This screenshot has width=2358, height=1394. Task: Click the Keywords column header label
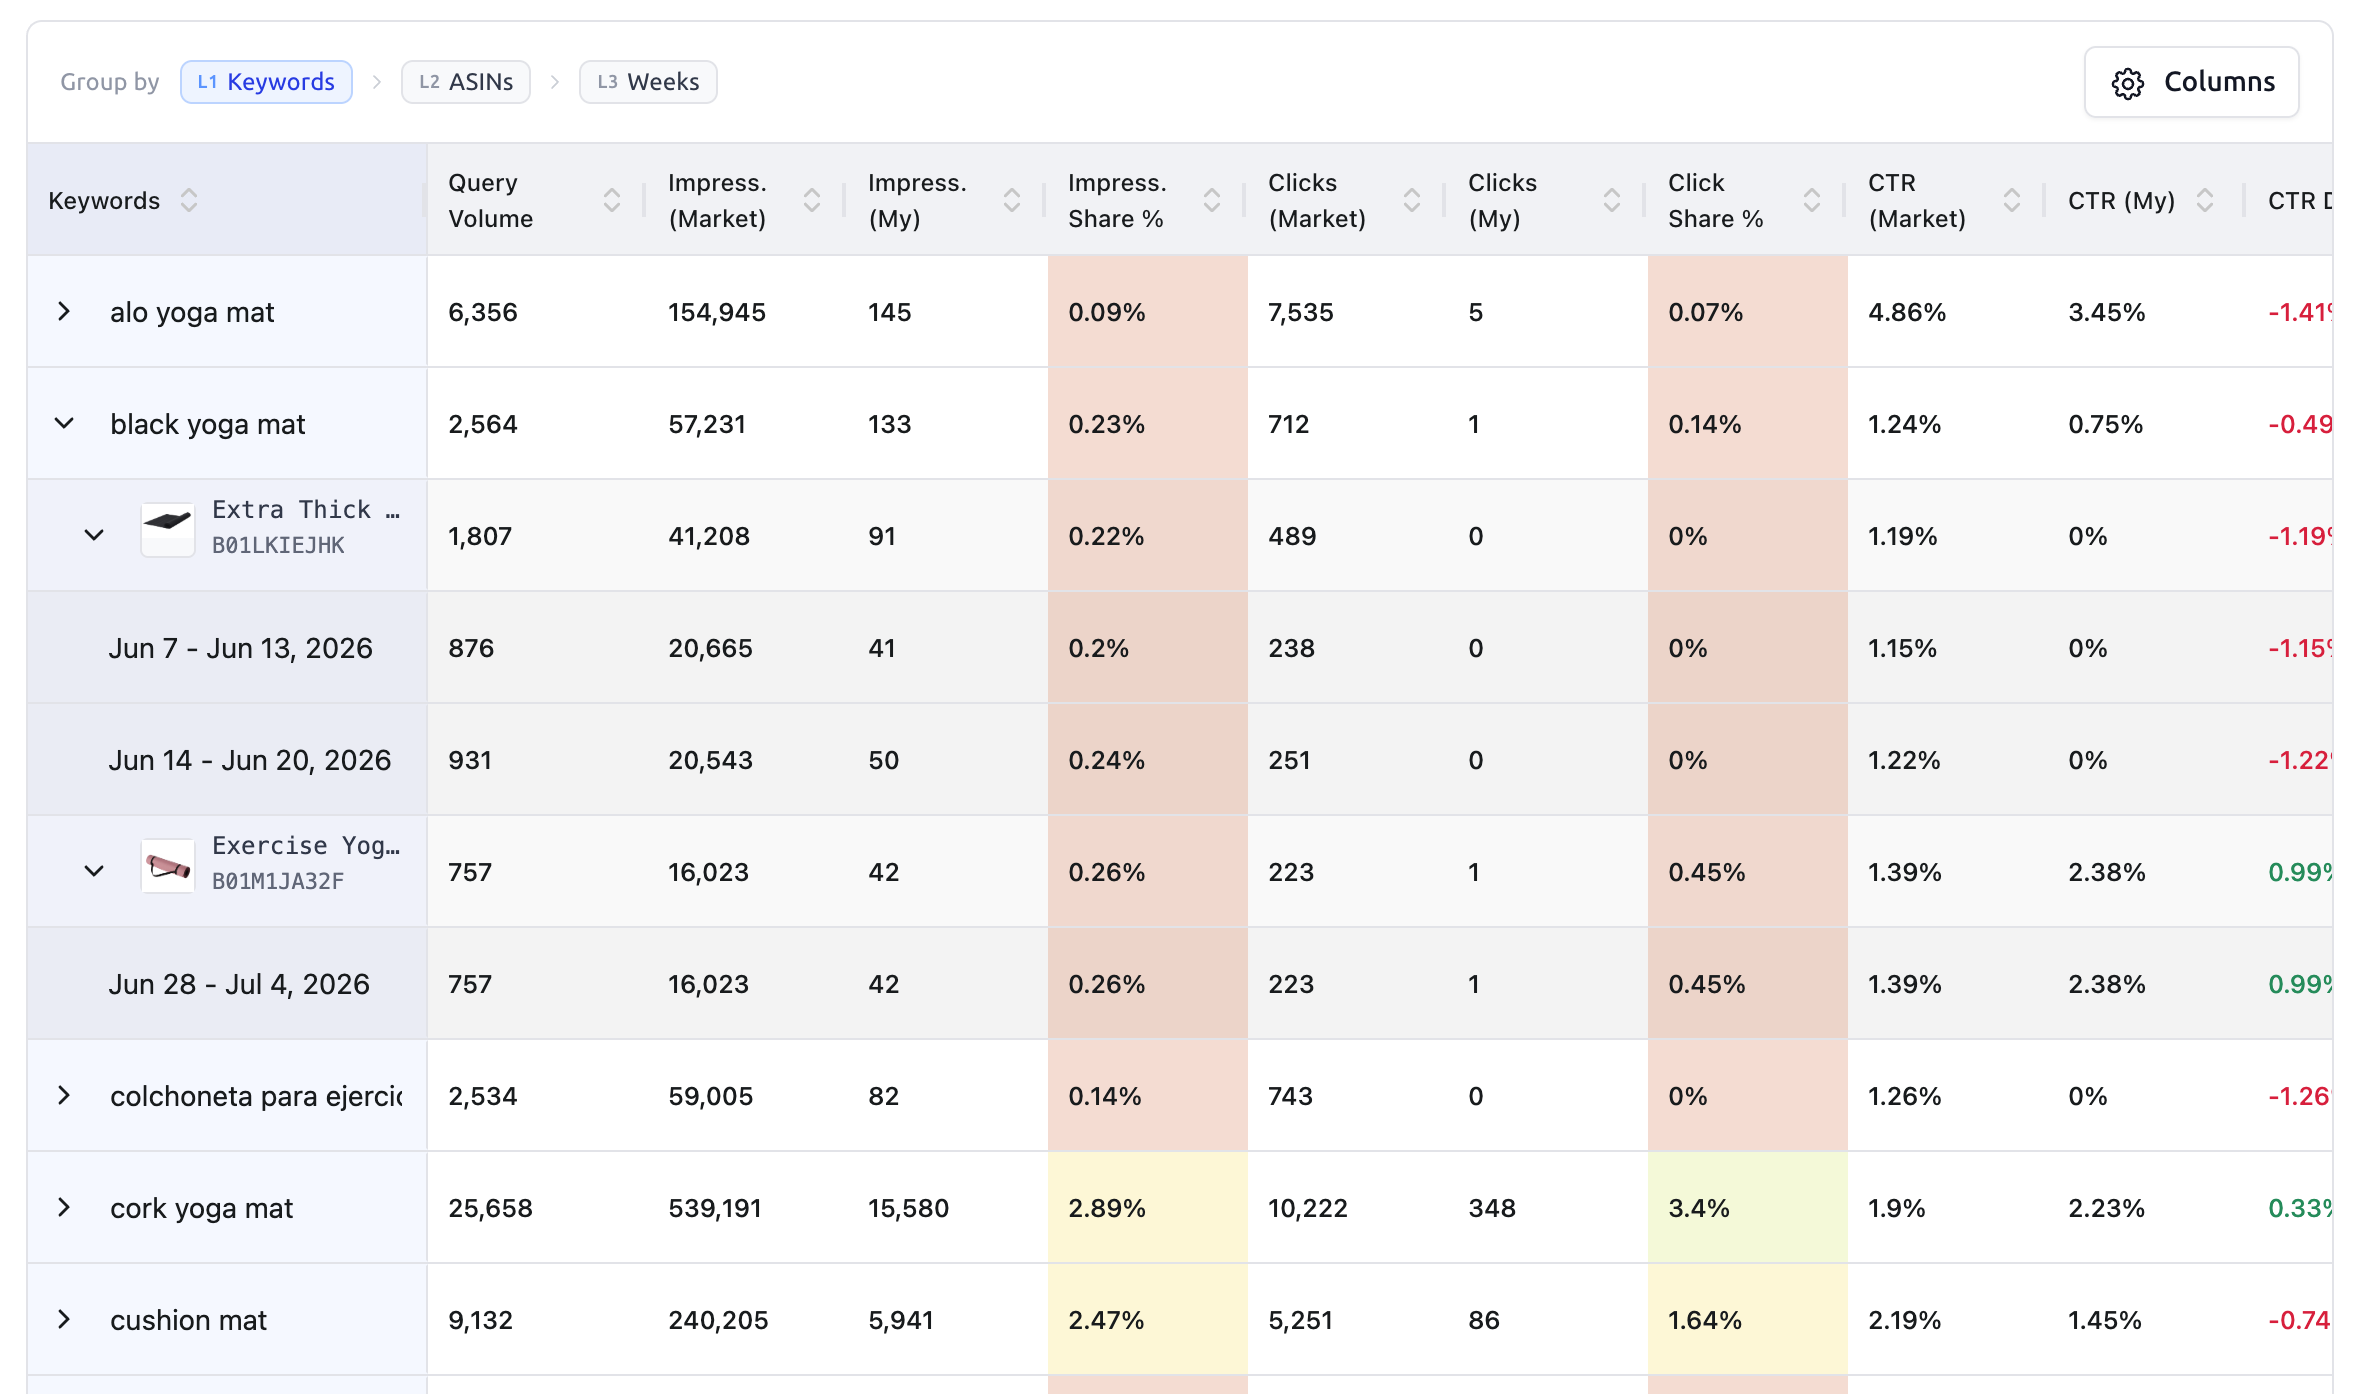pyautogui.click(x=104, y=201)
